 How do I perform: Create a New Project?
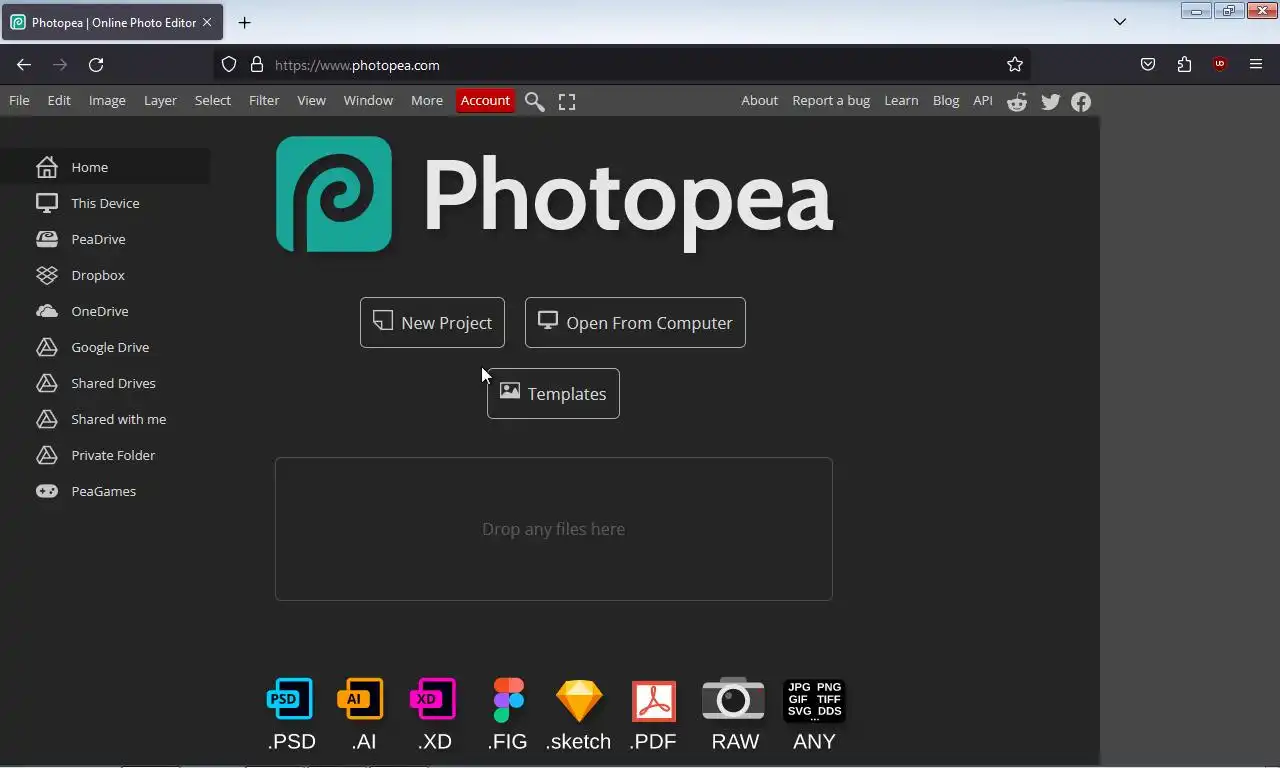pyautogui.click(x=432, y=323)
